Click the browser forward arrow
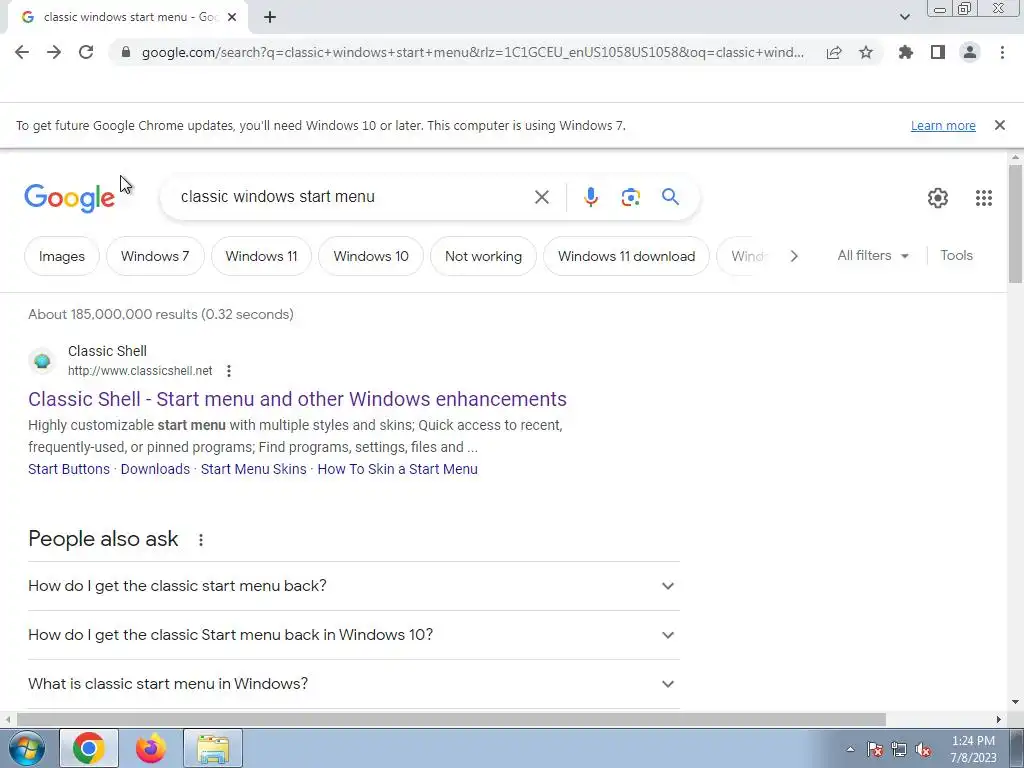The height and width of the screenshot is (768, 1024). 54,52
